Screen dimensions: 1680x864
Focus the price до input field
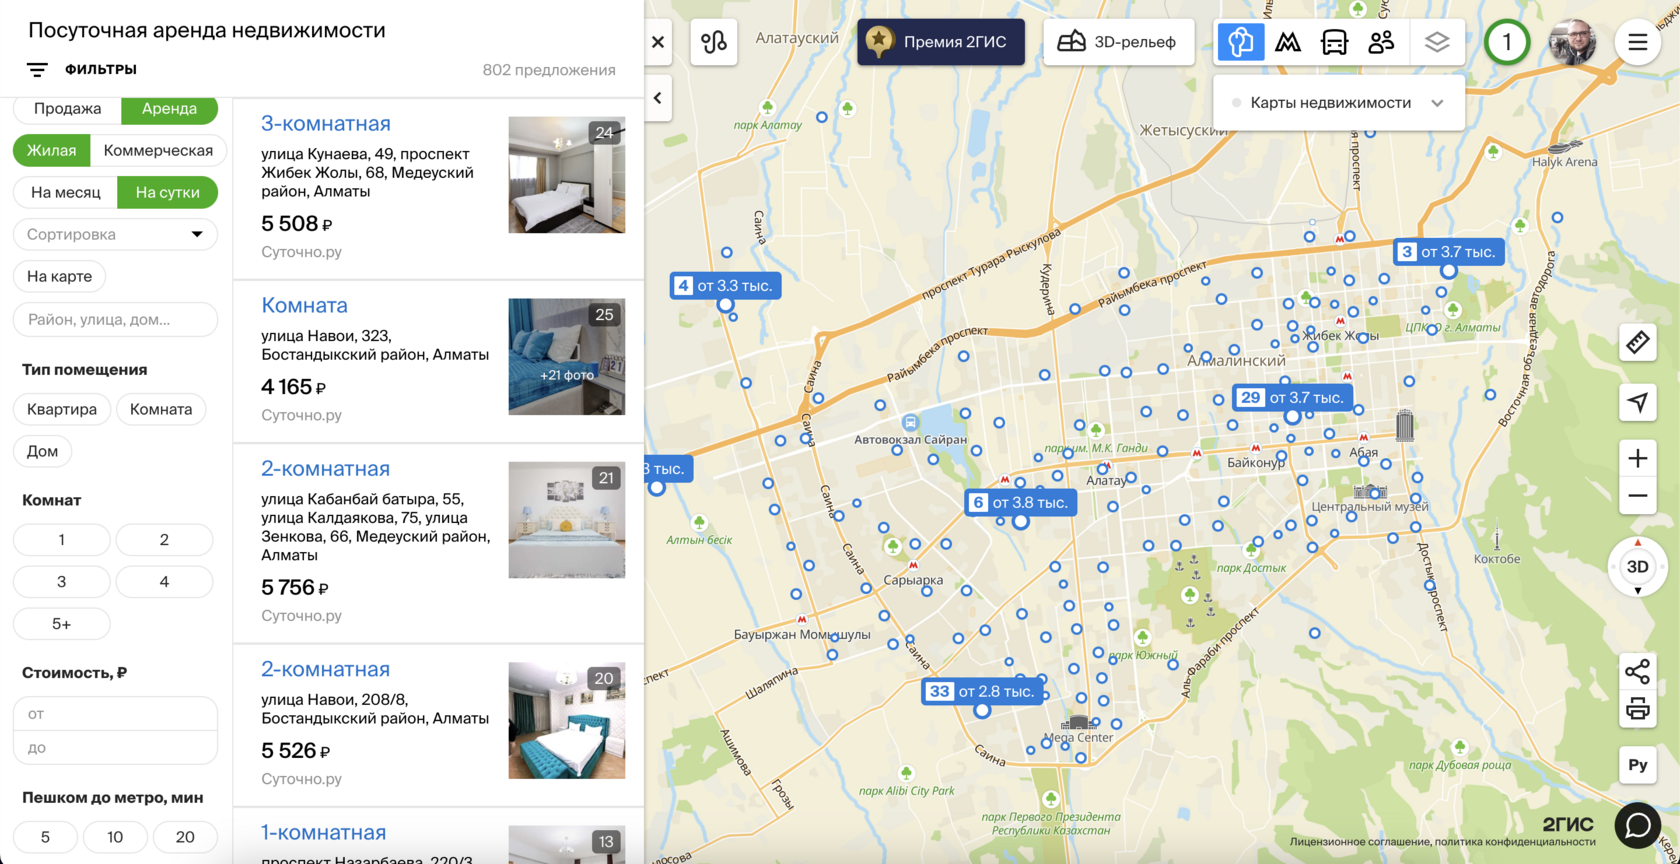pyautogui.click(x=115, y=748)
